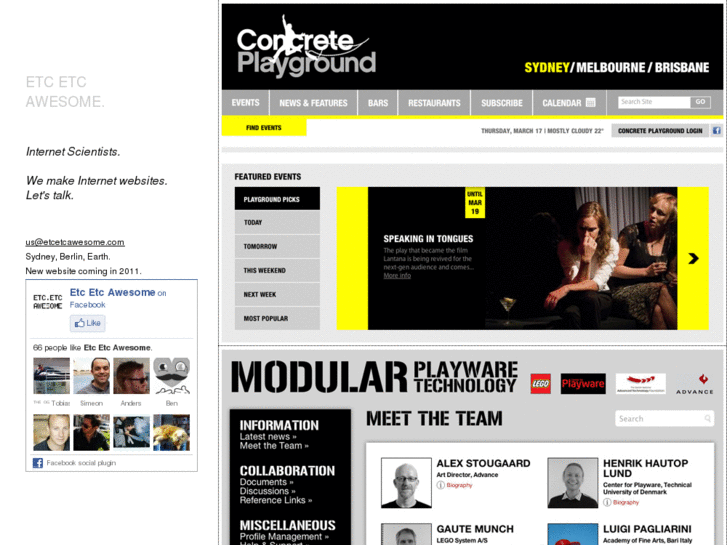Click the Gaute Munch name

(475, 529)
